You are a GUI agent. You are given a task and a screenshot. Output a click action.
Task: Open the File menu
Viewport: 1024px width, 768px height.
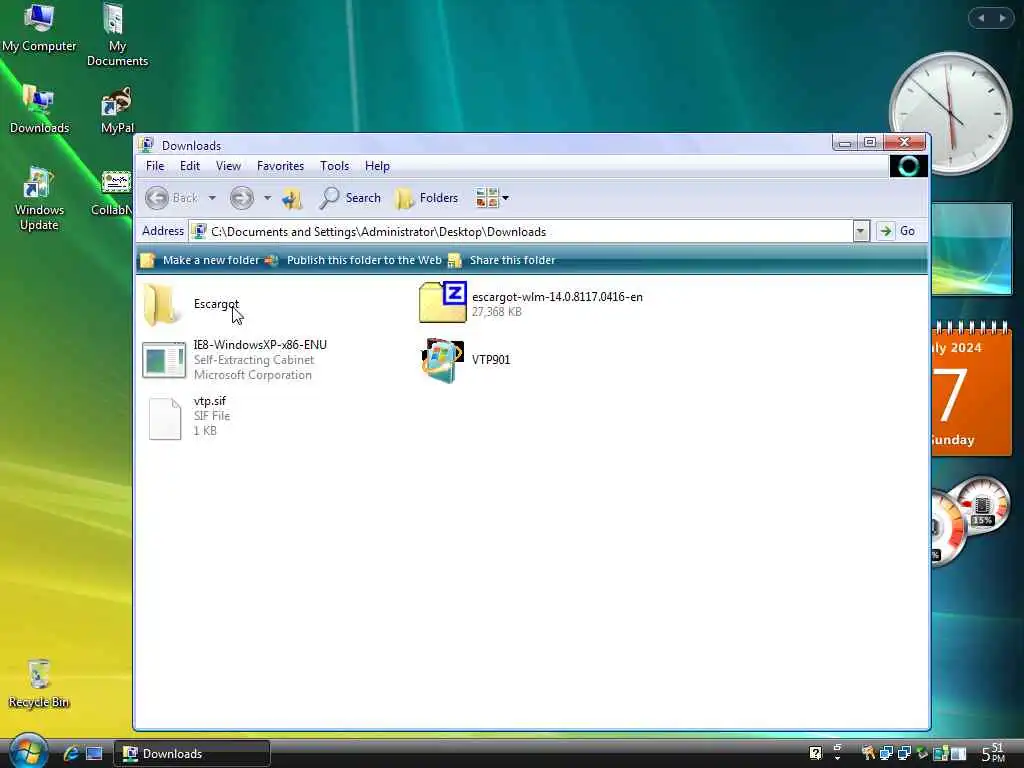(155, 166)
